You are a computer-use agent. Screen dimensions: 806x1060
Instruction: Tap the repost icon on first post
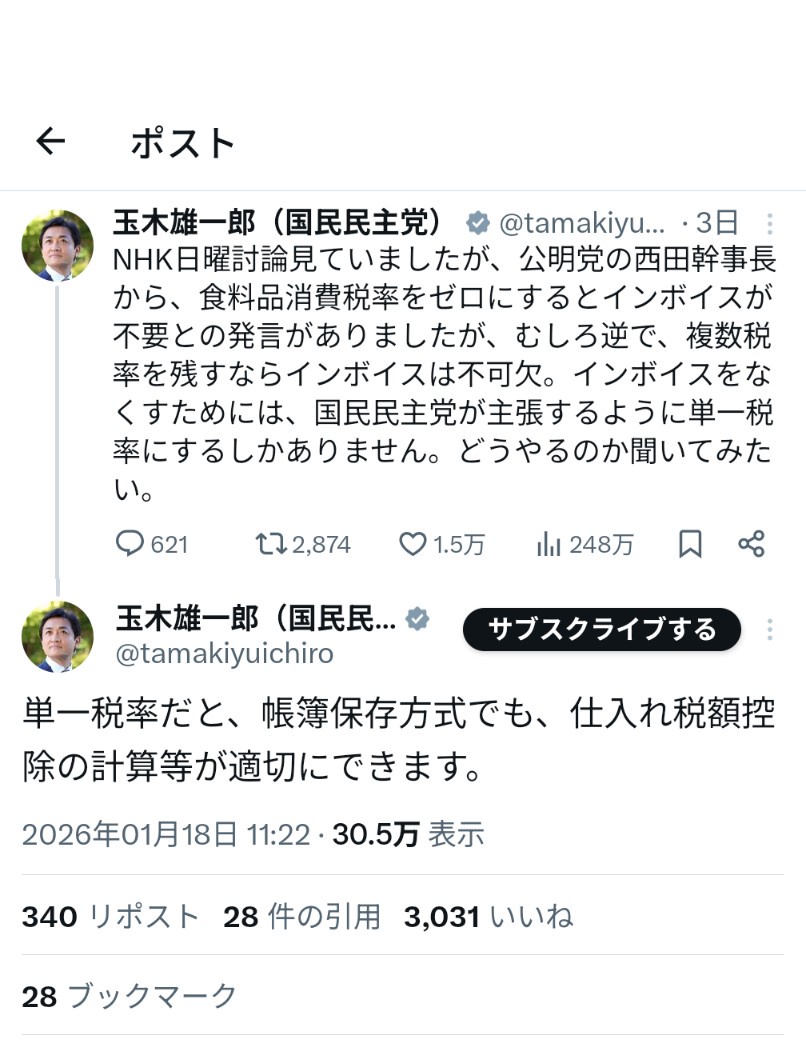[268, 544]
